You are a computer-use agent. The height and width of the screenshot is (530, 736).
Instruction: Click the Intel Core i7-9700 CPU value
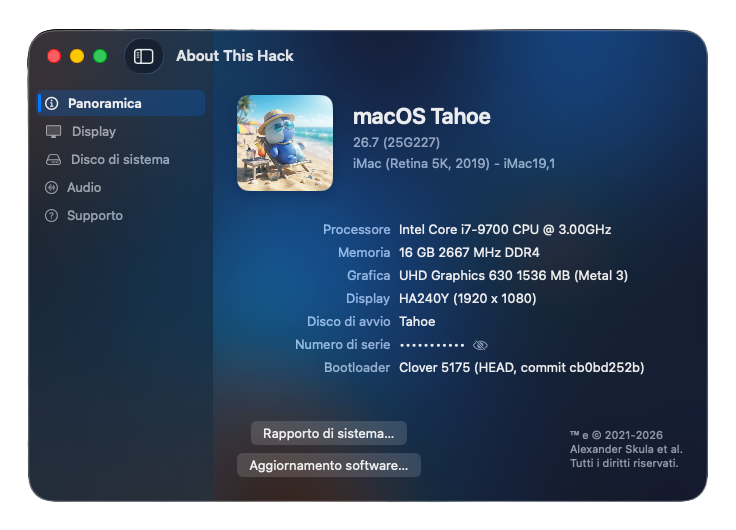click(505, 230)
